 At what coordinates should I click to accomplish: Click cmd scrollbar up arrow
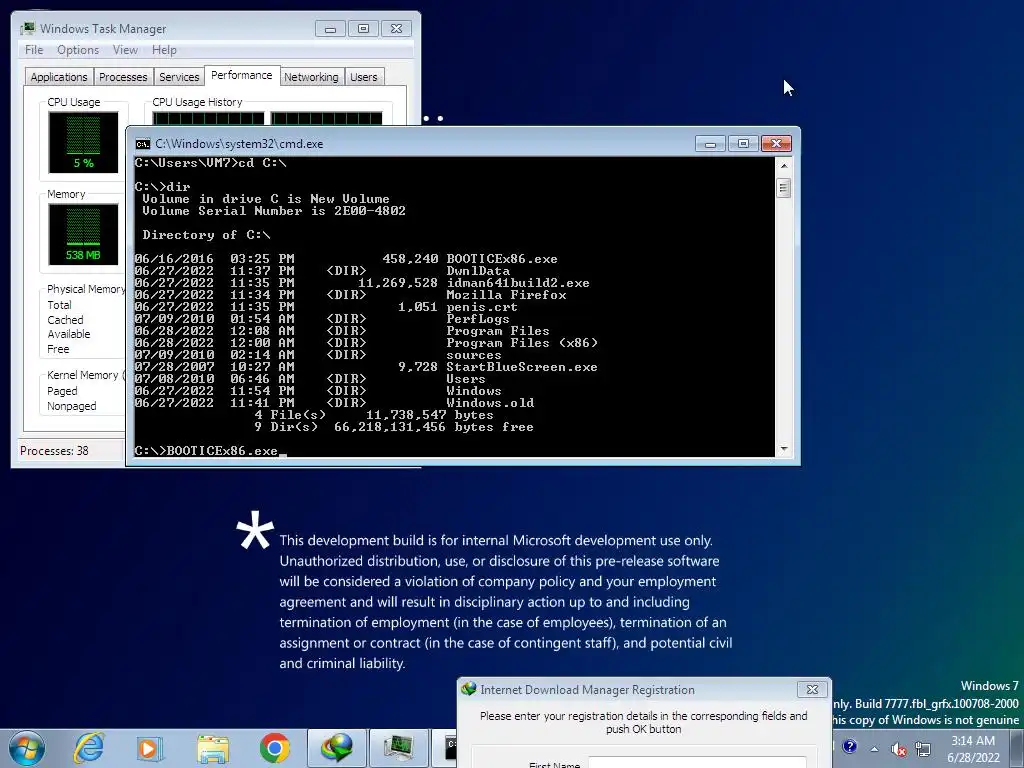(784, 166)
